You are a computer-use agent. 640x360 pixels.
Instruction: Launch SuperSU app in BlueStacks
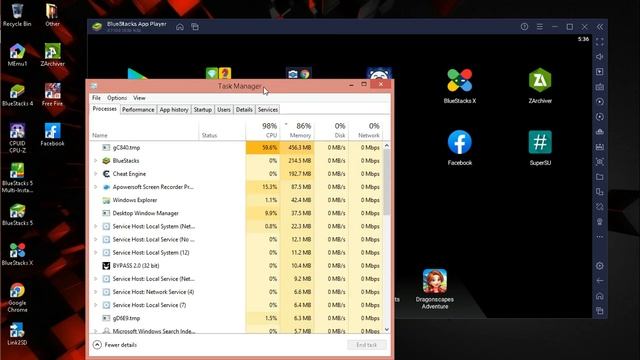tap(540, 148)
